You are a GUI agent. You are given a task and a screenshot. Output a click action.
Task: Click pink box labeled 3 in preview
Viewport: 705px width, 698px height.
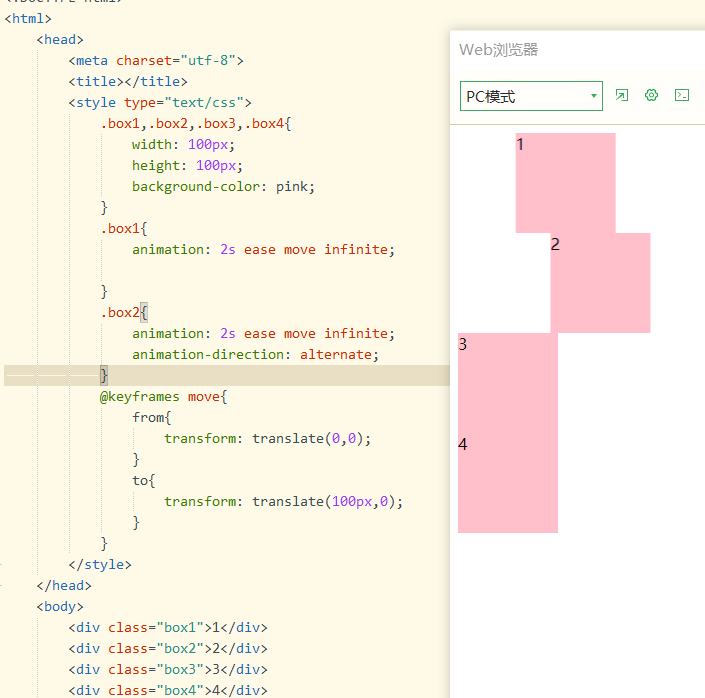point(508,383)
